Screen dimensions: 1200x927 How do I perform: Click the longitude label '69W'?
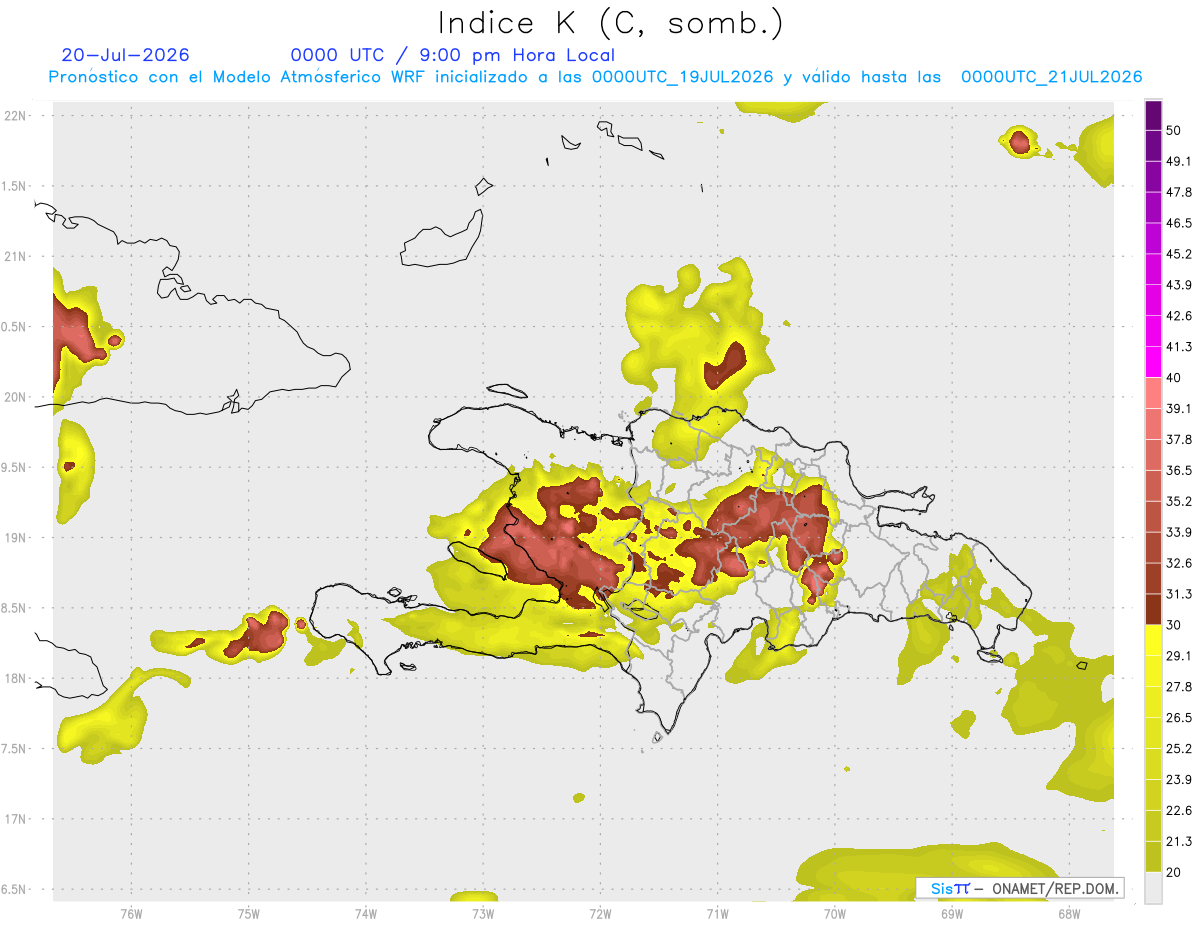pyautogui.click(x=952, y=914)
